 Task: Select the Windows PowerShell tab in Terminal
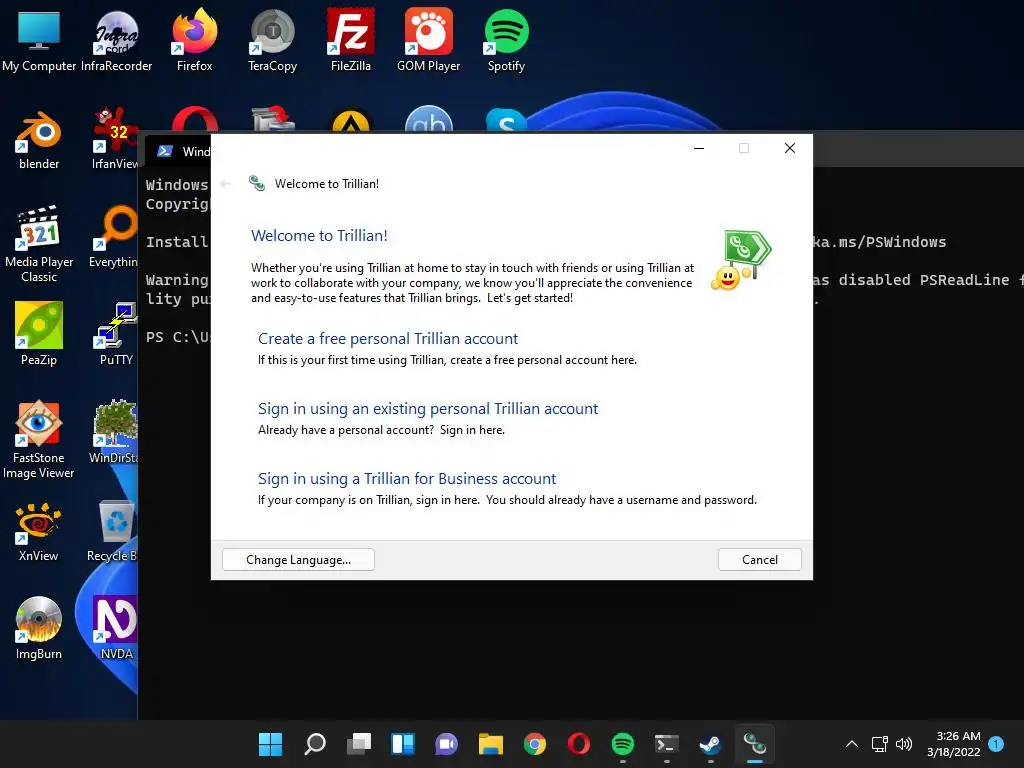coord(180,152)
